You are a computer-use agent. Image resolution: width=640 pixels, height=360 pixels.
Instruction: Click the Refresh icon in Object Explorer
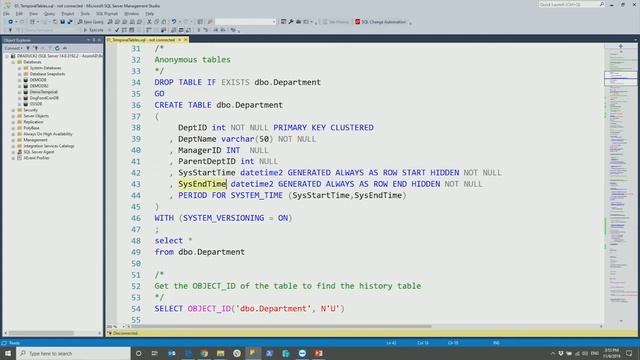coord(57,48)
